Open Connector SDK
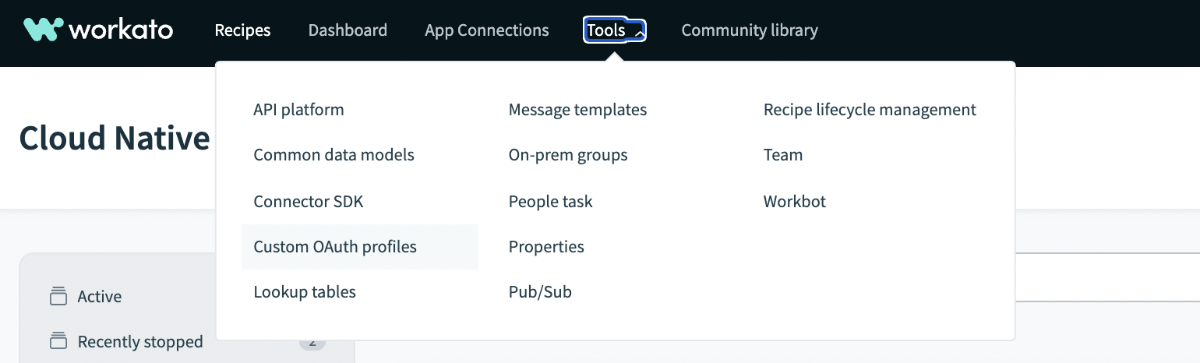The image size is (1200, 363). 309,201
